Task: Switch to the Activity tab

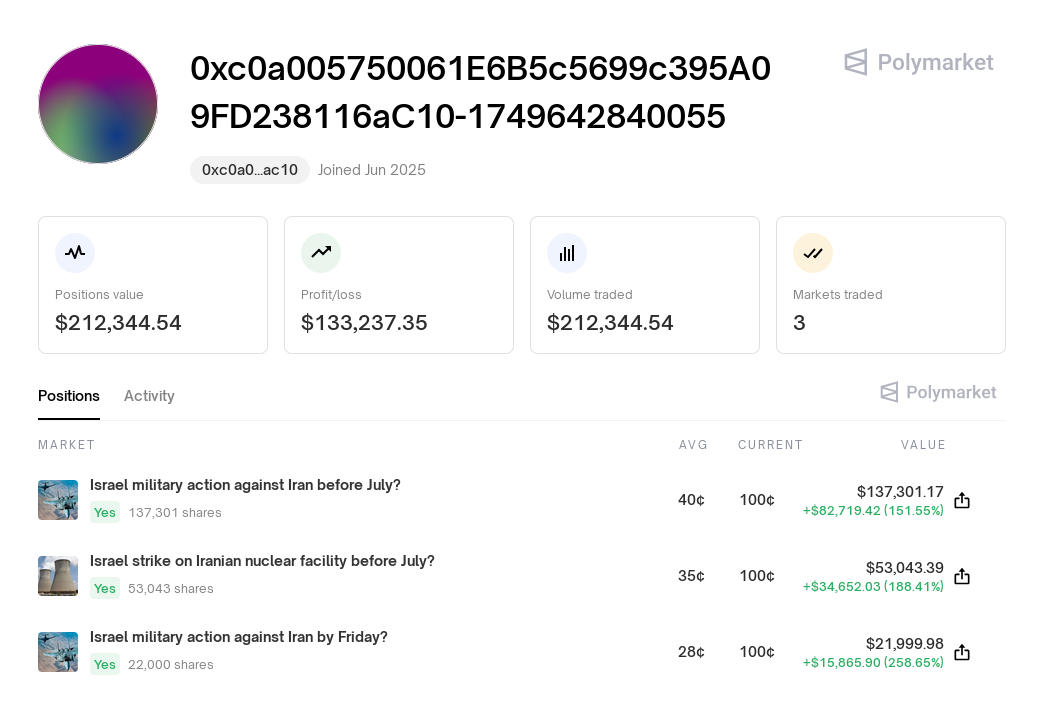Action: tap(149, 396)
